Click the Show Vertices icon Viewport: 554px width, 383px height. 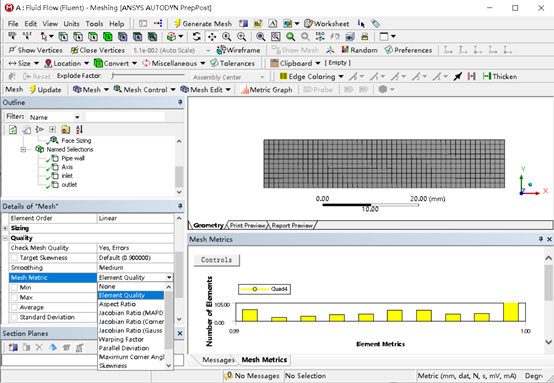[x=12, y=50]
